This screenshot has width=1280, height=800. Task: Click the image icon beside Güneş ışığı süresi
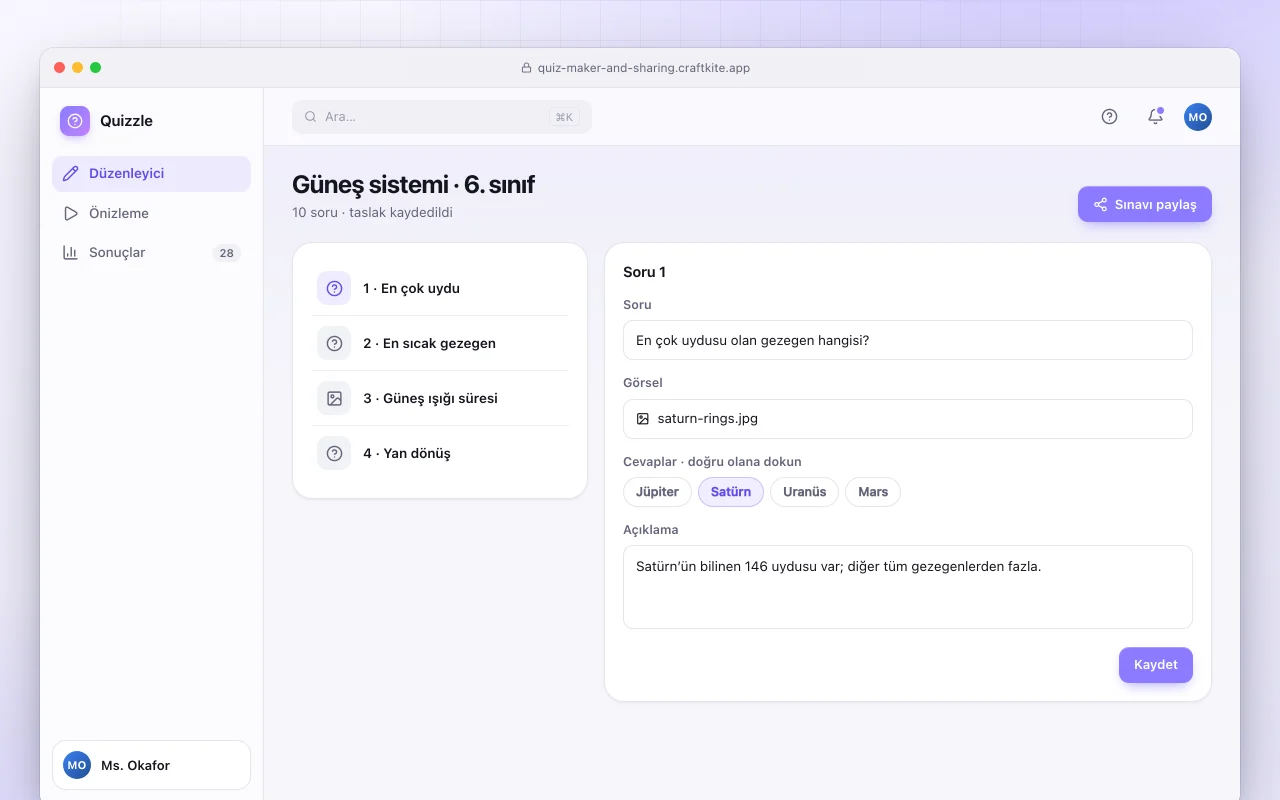click(x=334, y=398)
